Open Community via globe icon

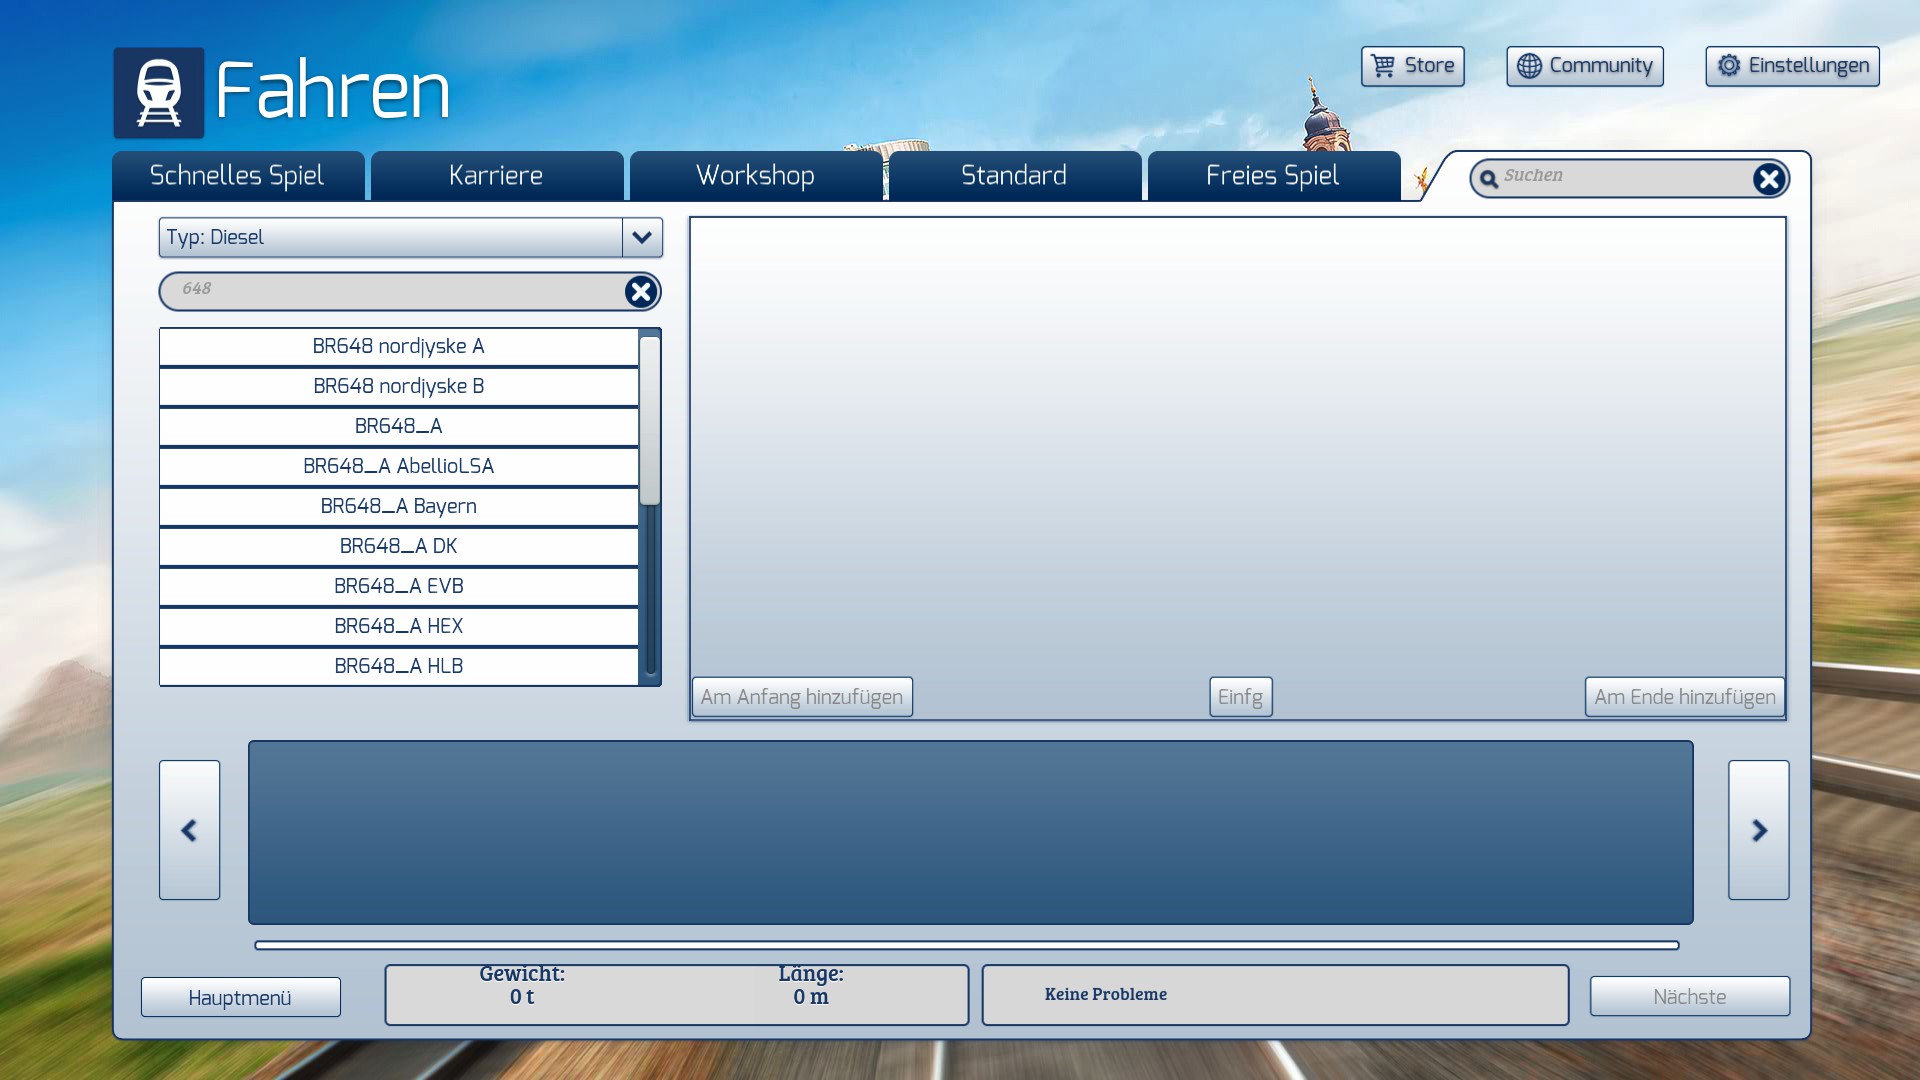1529,66
